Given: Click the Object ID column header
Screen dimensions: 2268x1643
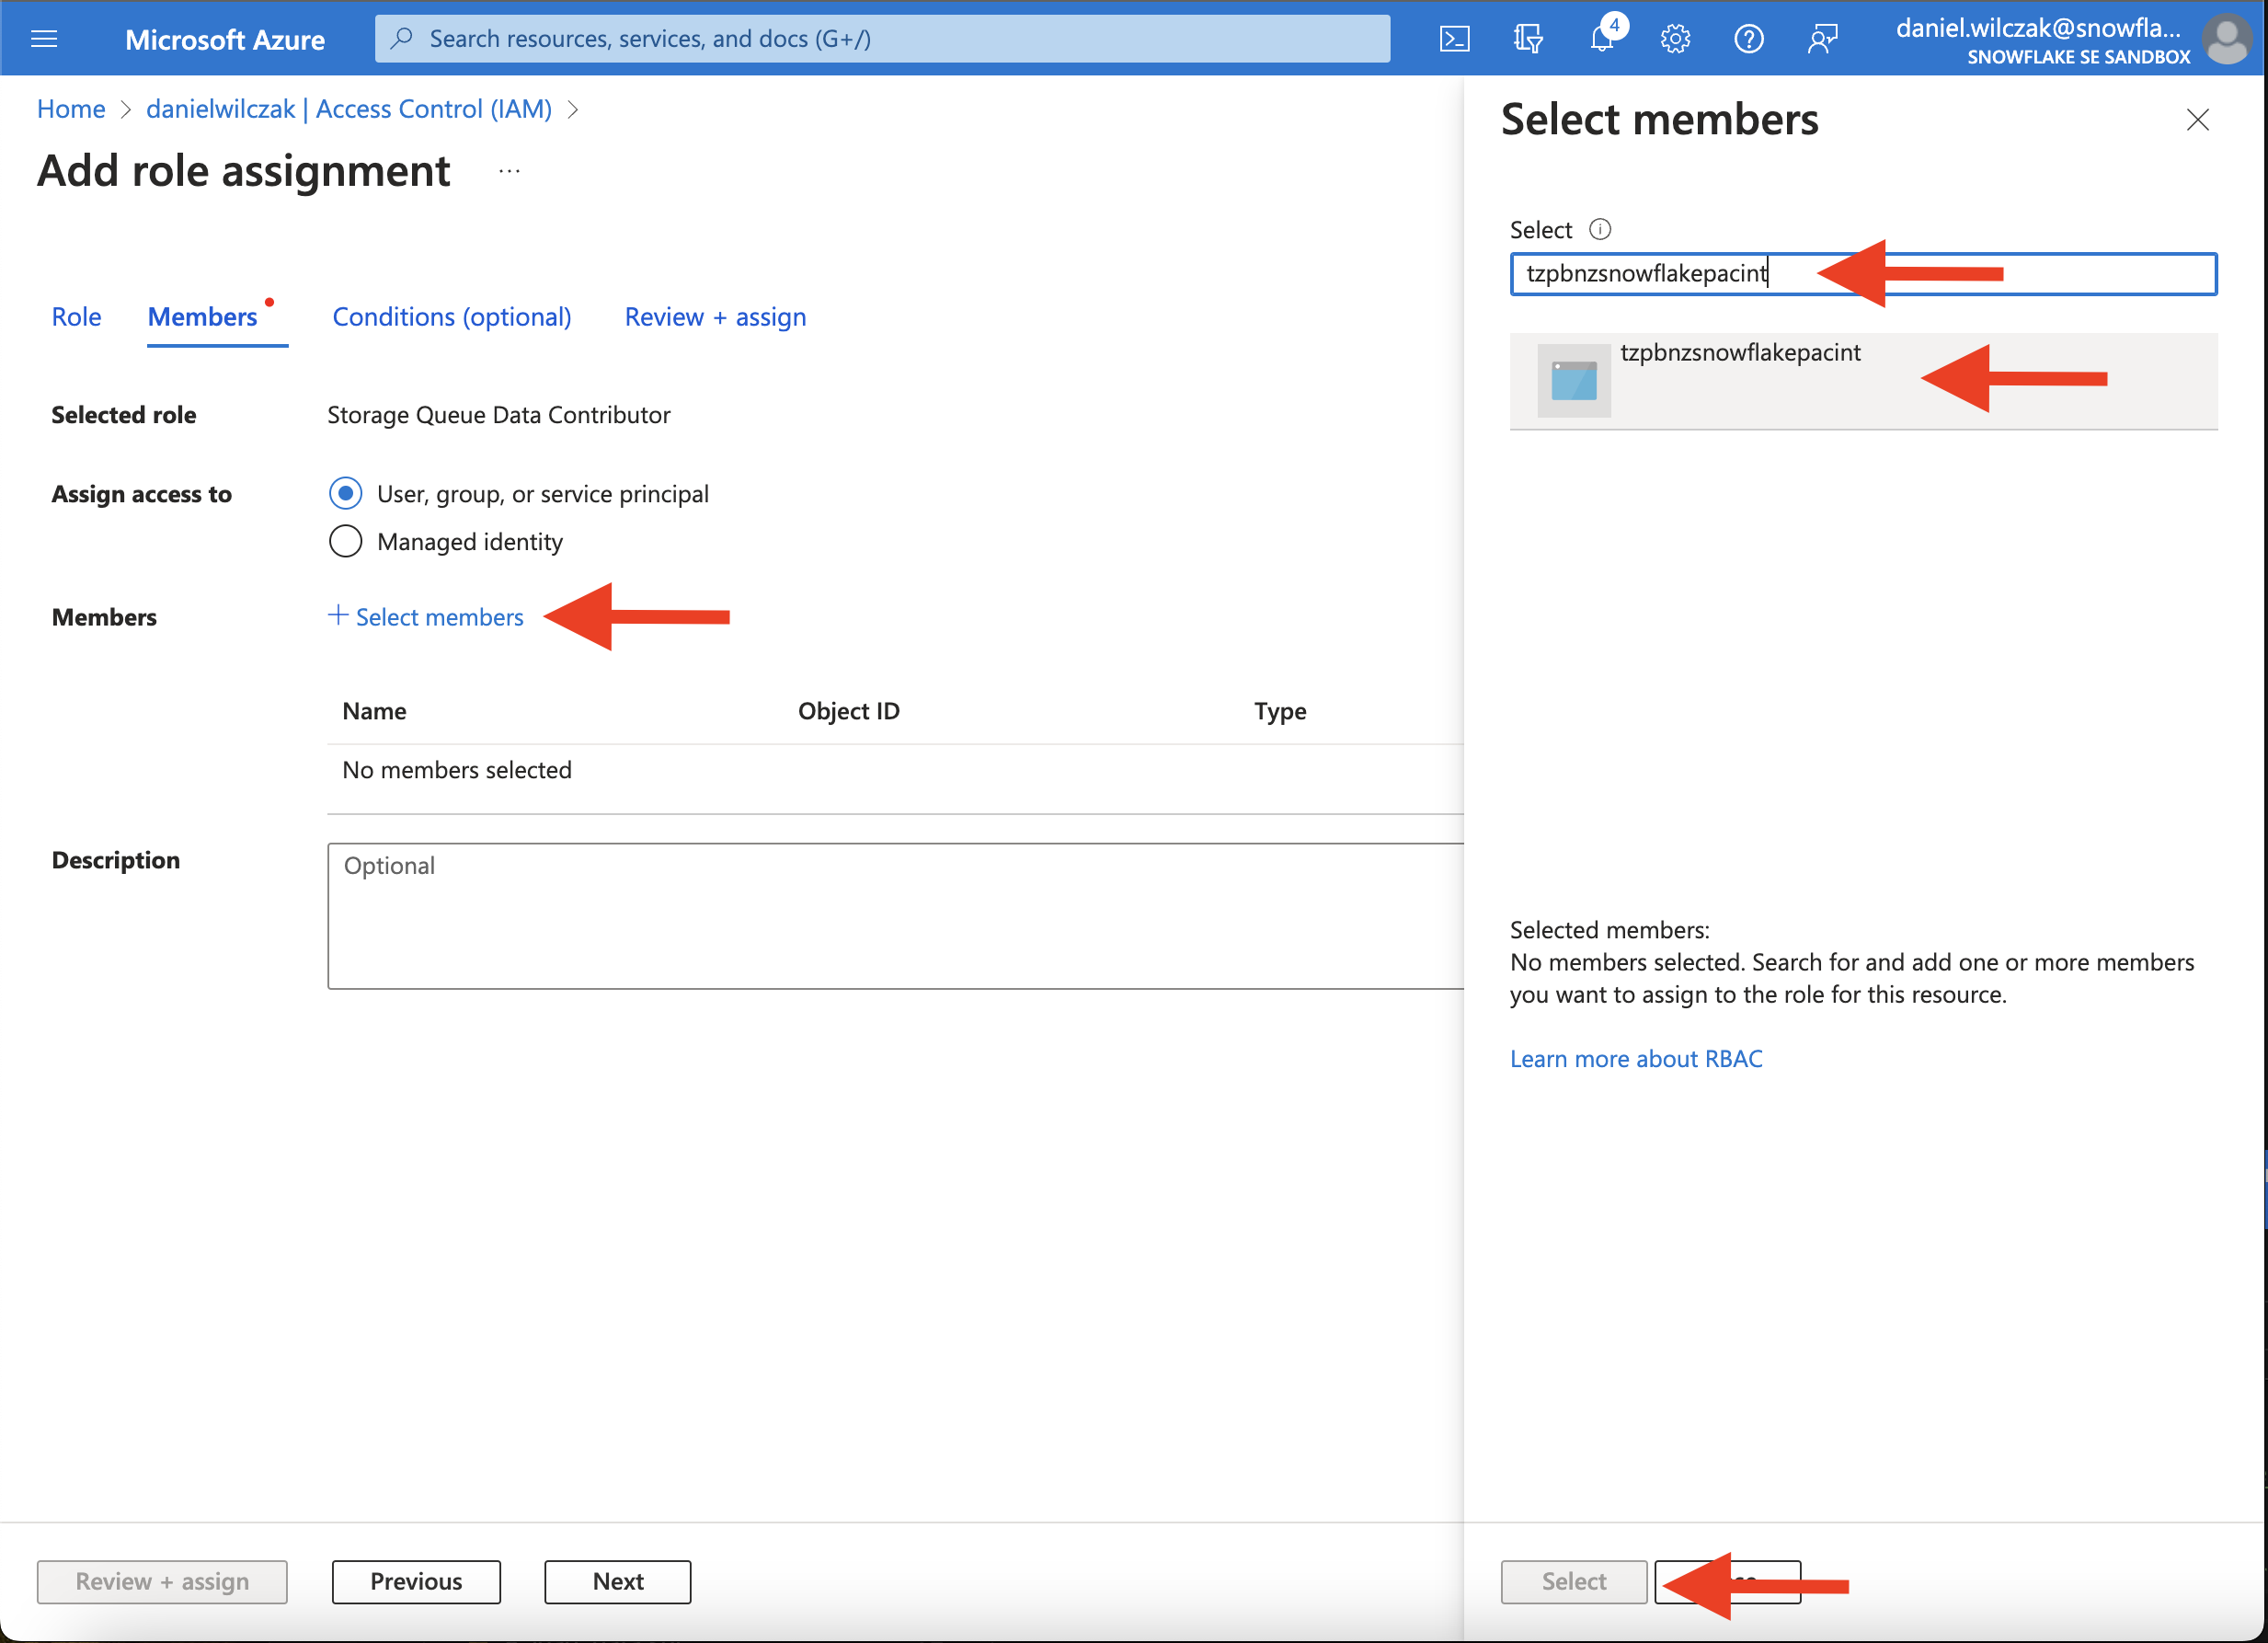Looking at the screenshot, I should [x=849, y=711].
